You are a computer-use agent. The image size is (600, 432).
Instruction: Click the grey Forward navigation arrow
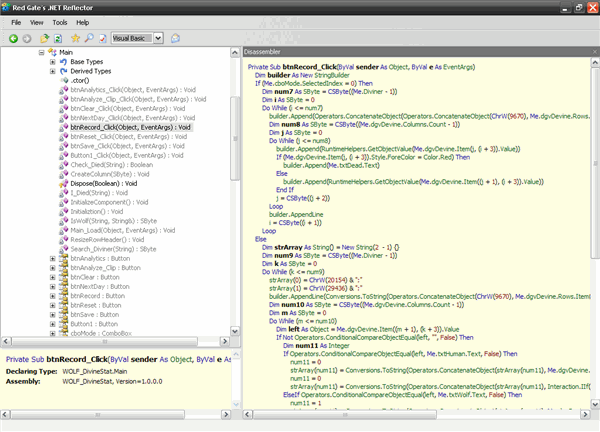[27, 38]
